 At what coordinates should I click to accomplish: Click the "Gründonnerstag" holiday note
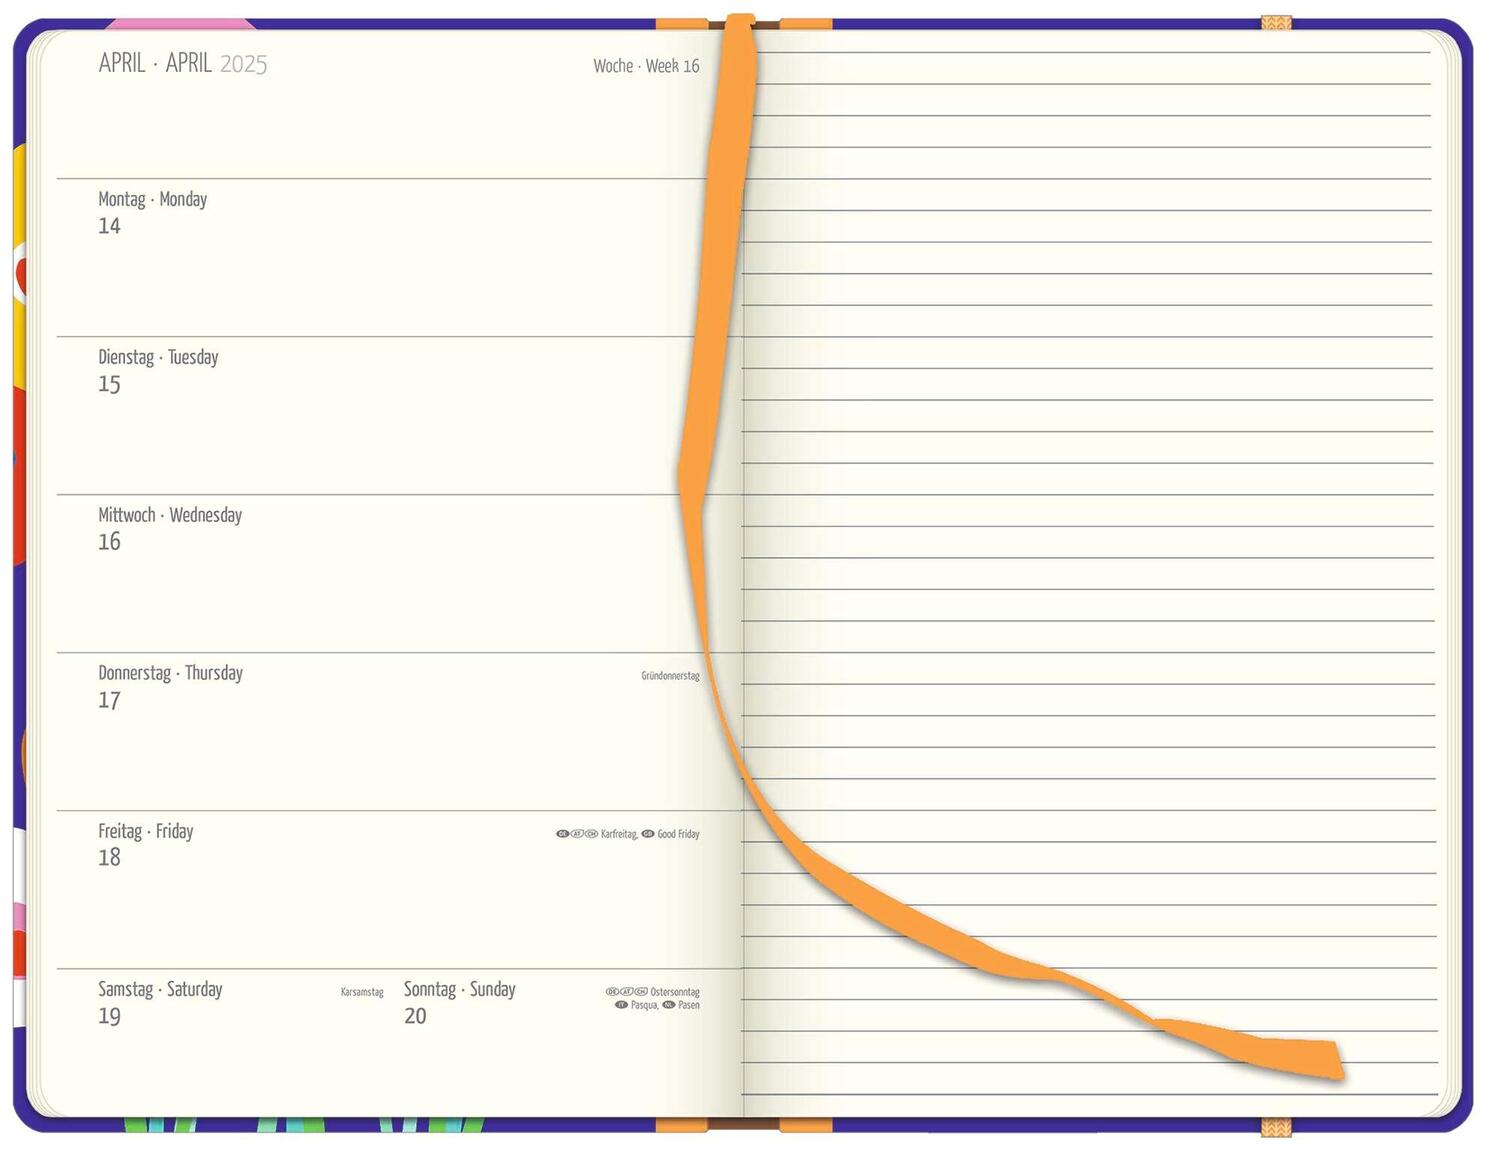click(x=670, y=676)
